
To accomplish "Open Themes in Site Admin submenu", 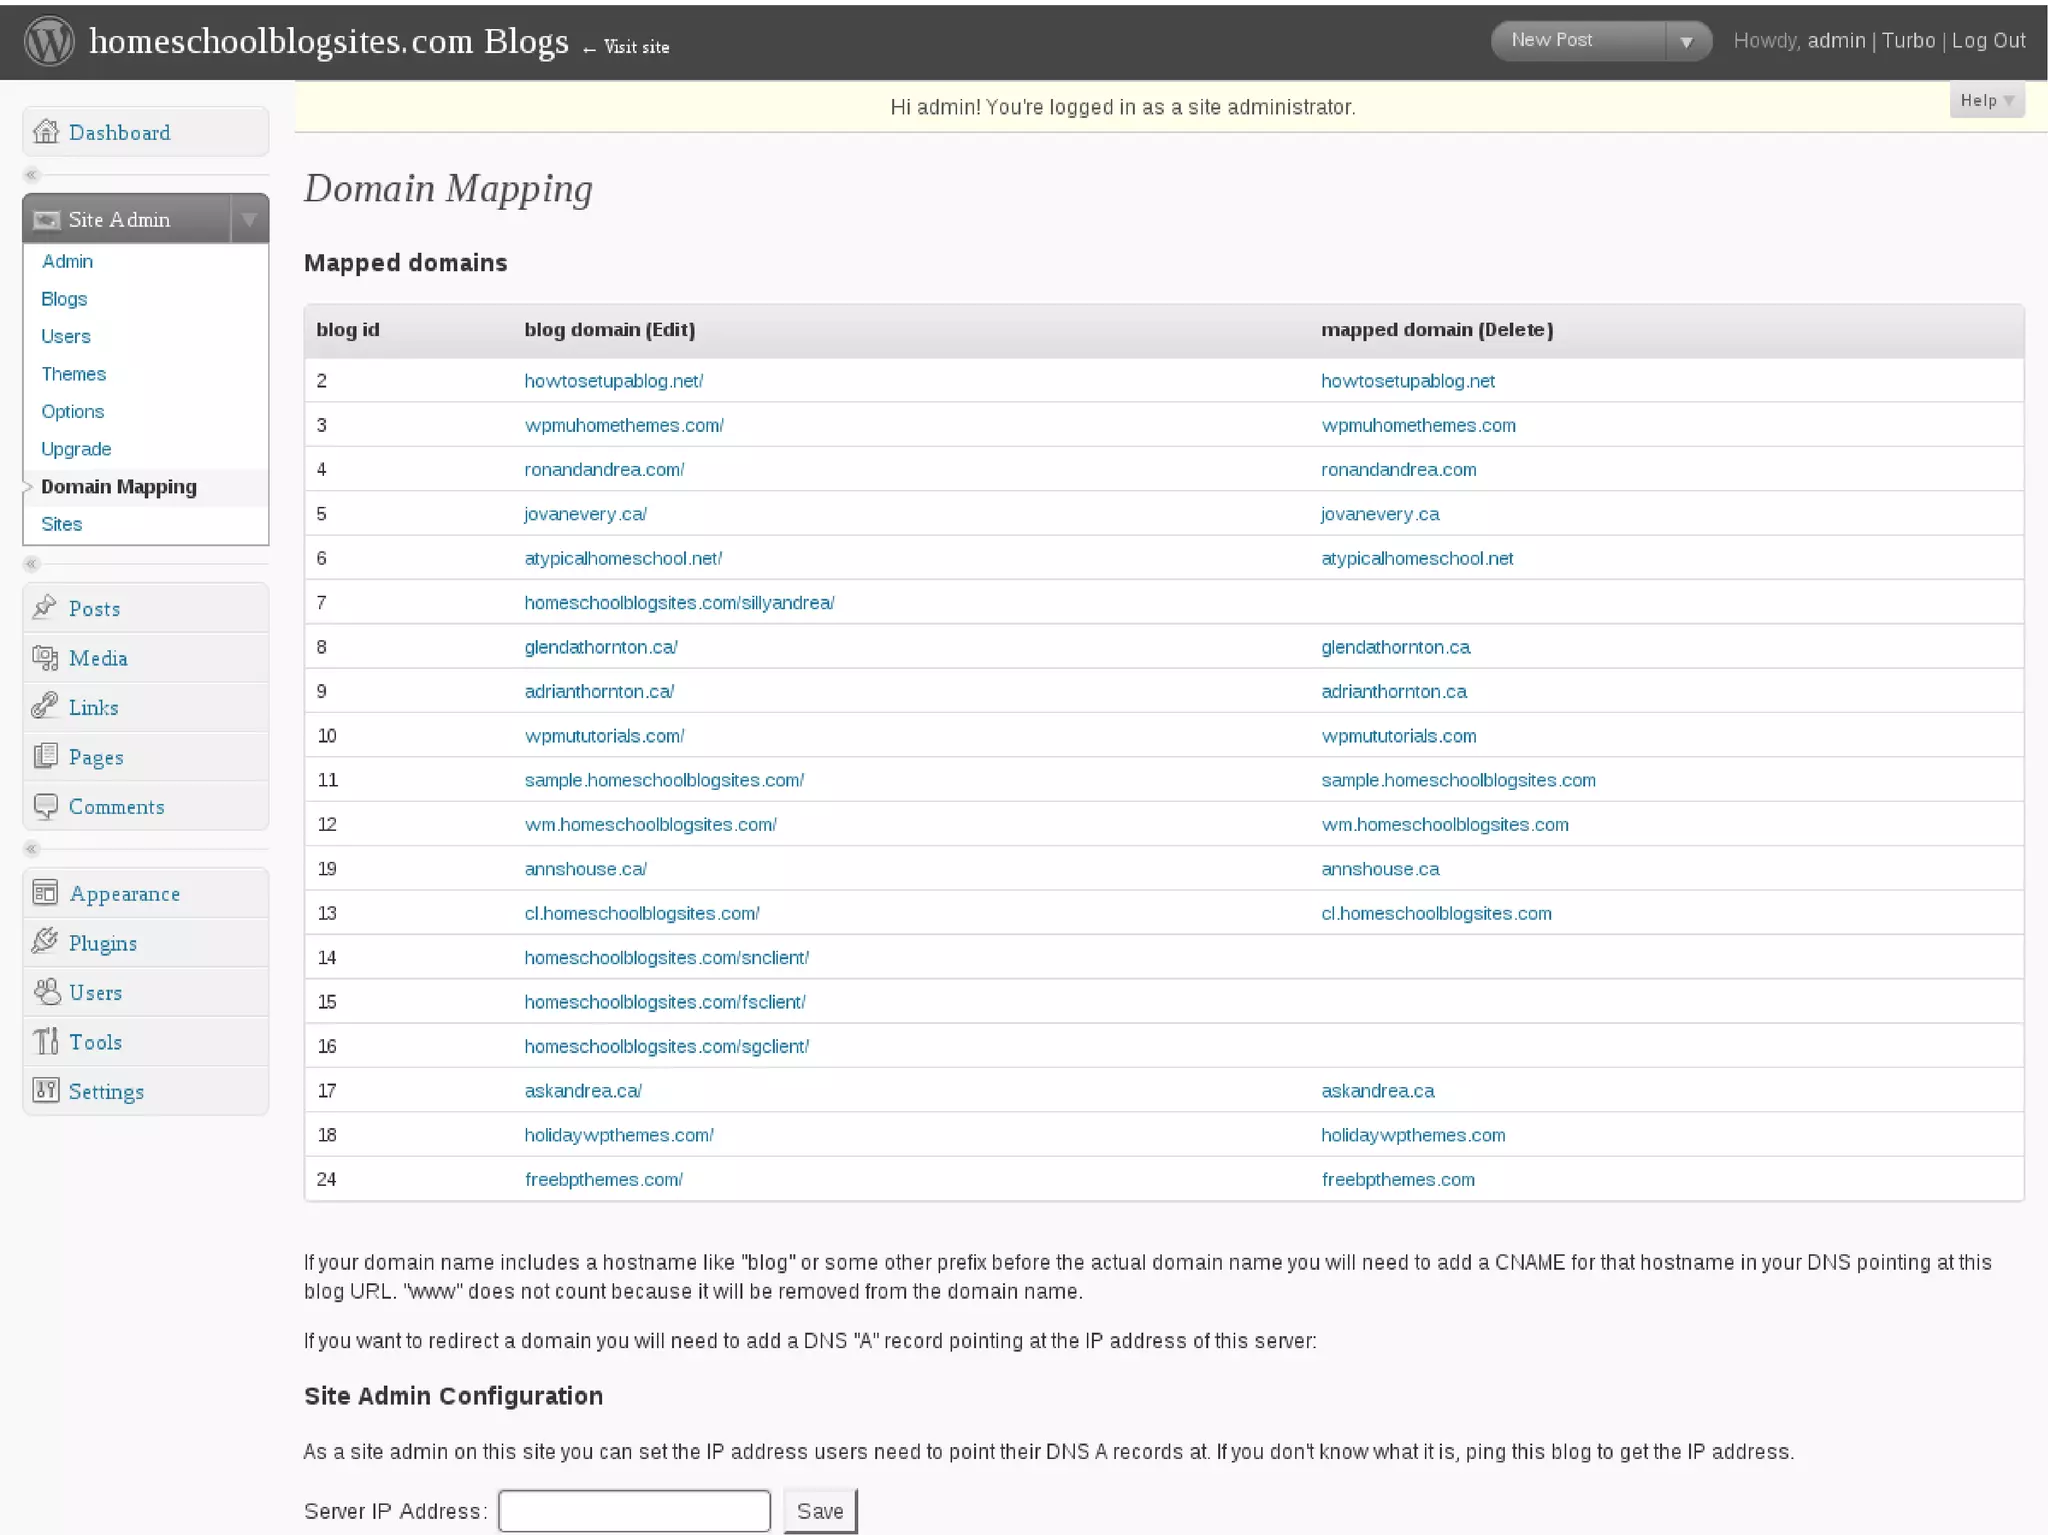I will click(x=73, y=374).
